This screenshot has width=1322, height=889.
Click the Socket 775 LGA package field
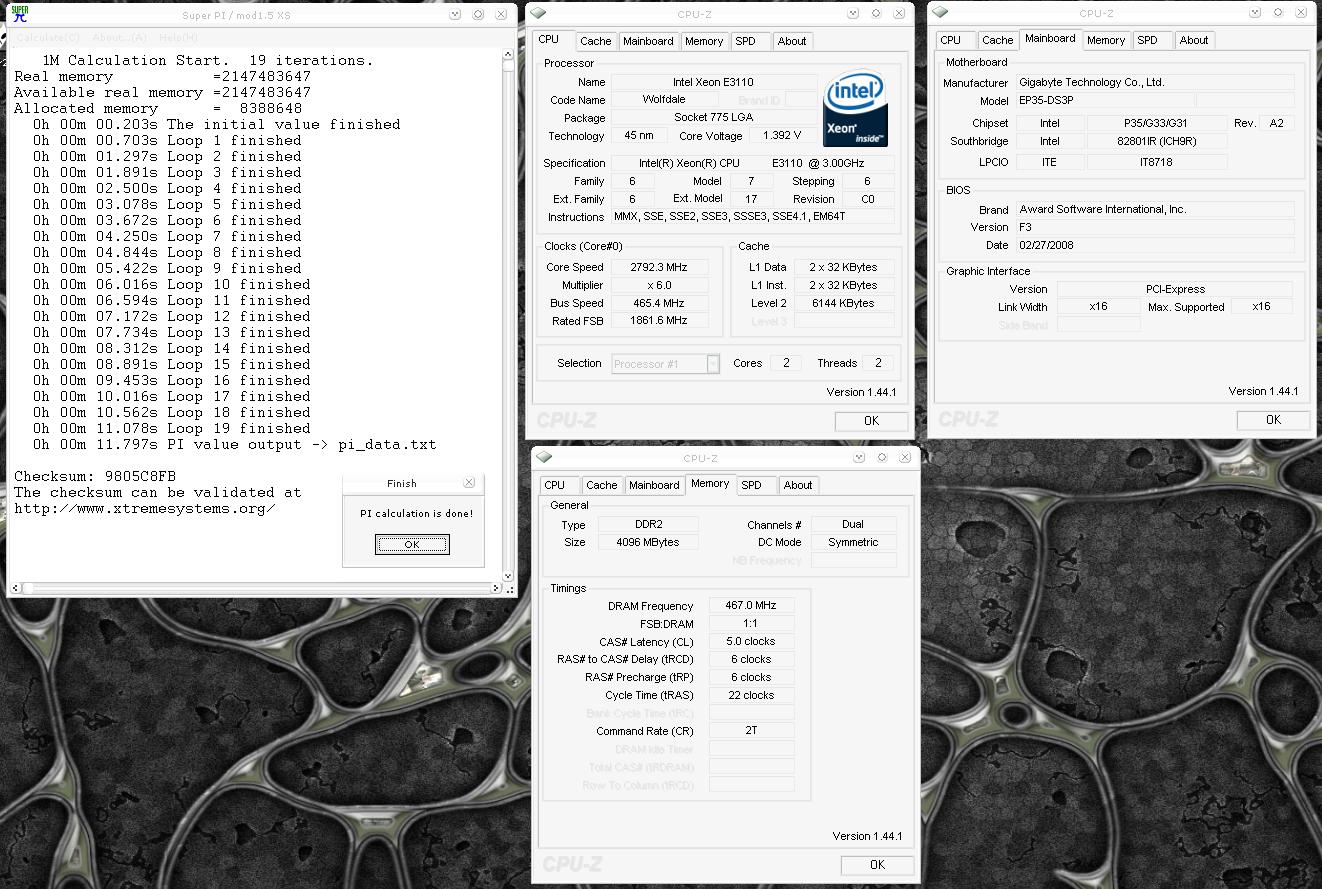[713, 118]
